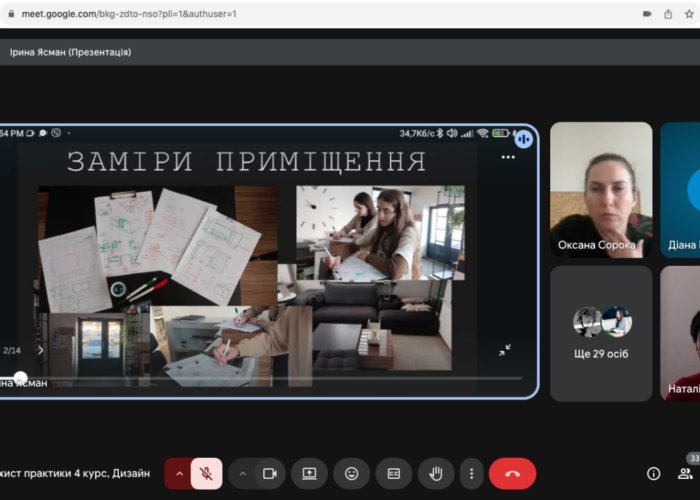Bookmark this page with the star icon
Image resolution: width=700 pixels, height=500 pixels.
pyautogui.click(x=691, y=14)
